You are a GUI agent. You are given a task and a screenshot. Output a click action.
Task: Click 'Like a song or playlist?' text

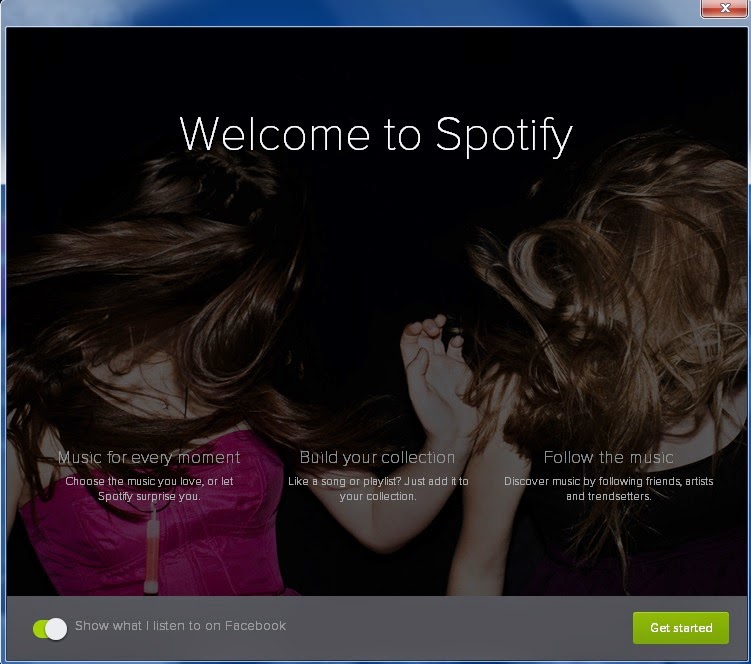tap(344, 481)
